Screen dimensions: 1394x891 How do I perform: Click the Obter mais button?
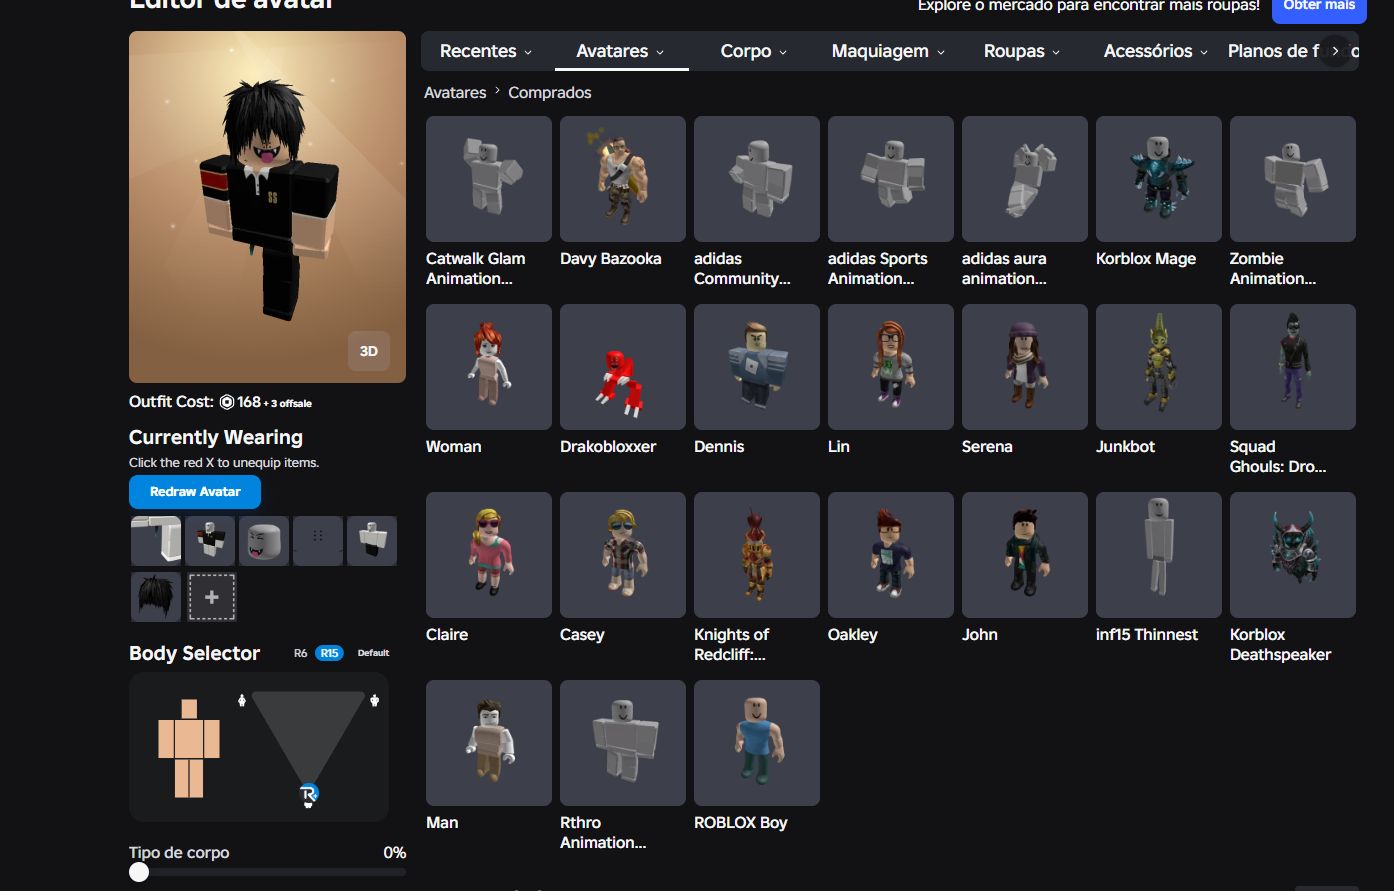[1319, 8]
